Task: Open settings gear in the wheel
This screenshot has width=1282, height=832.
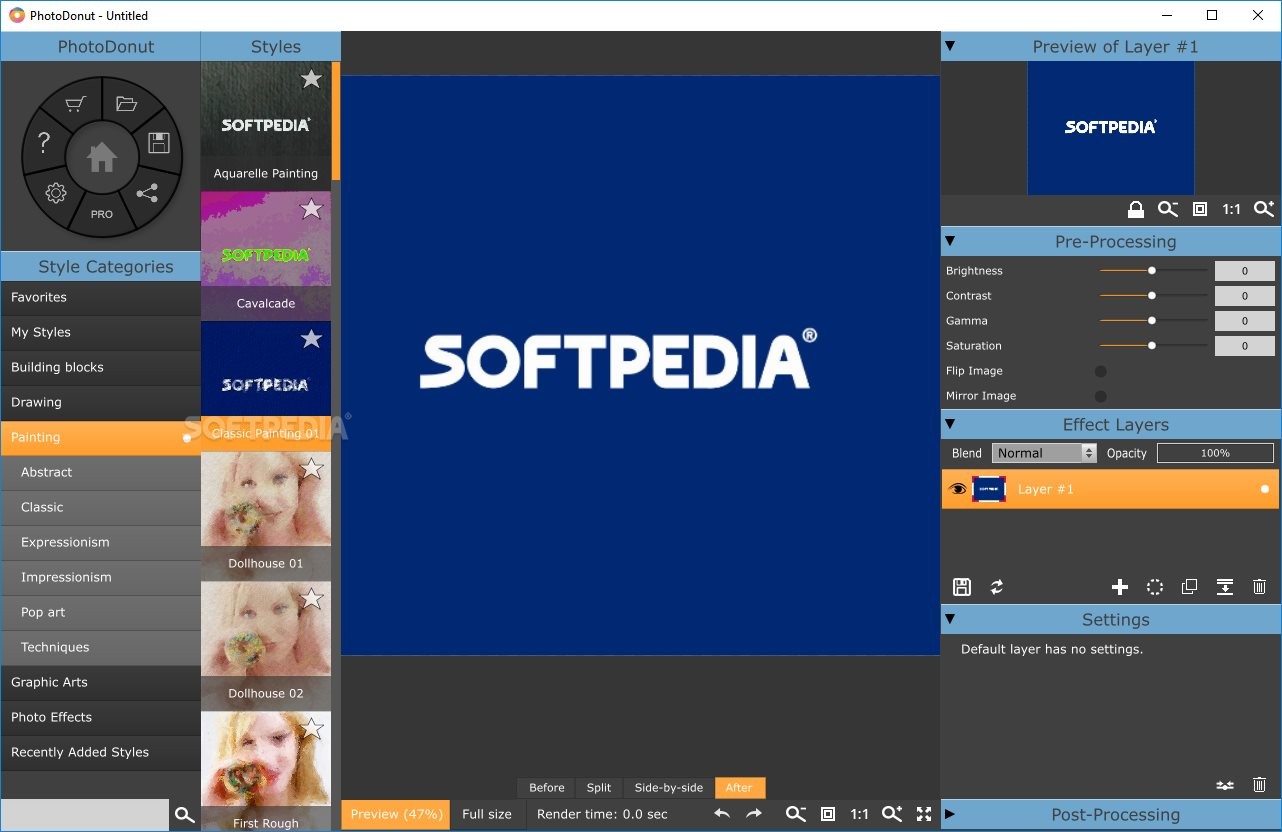Action: pyautogui.click(x=56, y=193)
